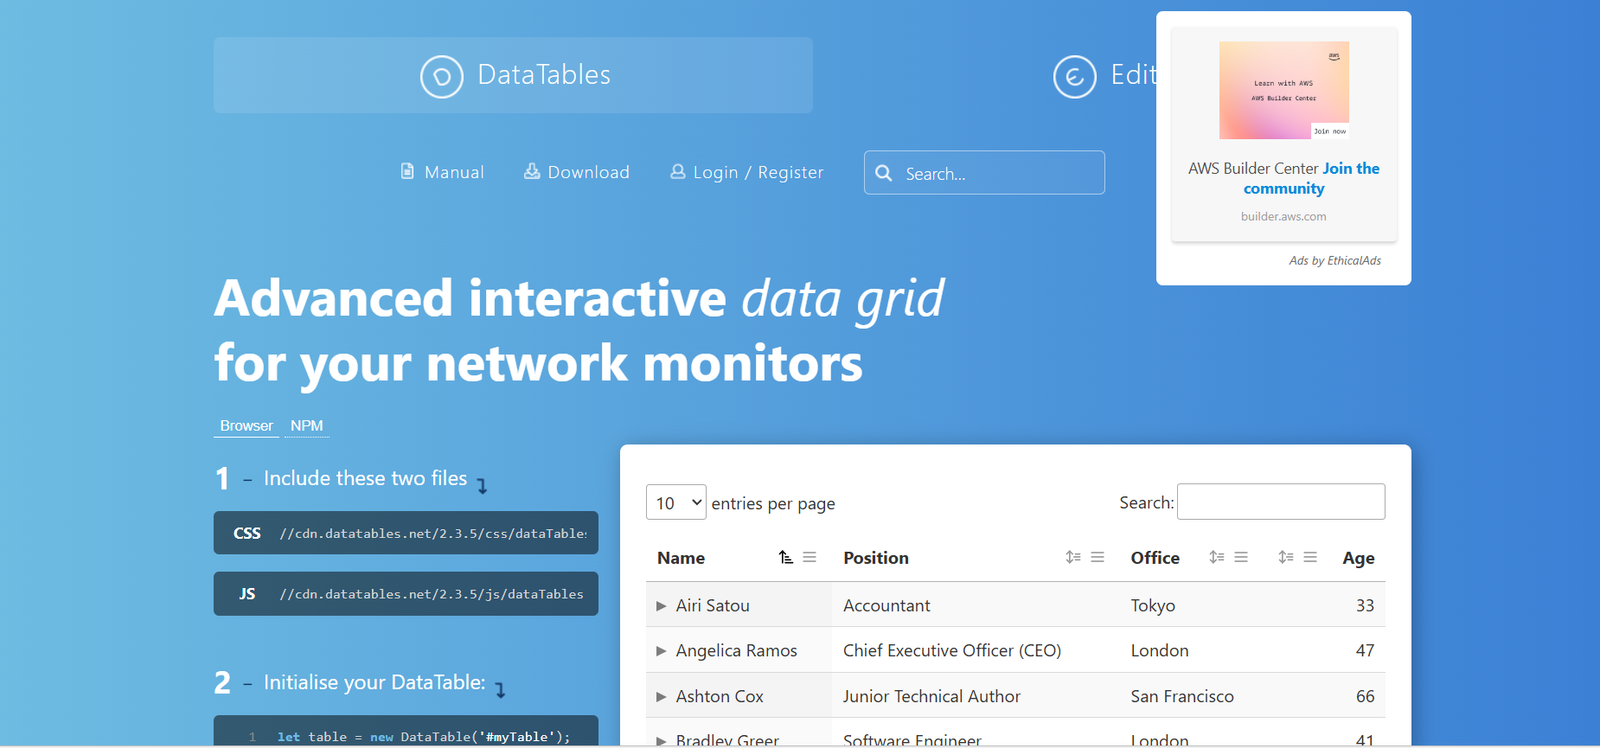Click the table Search input field

pyautogui.click(x=1280, y=502)
